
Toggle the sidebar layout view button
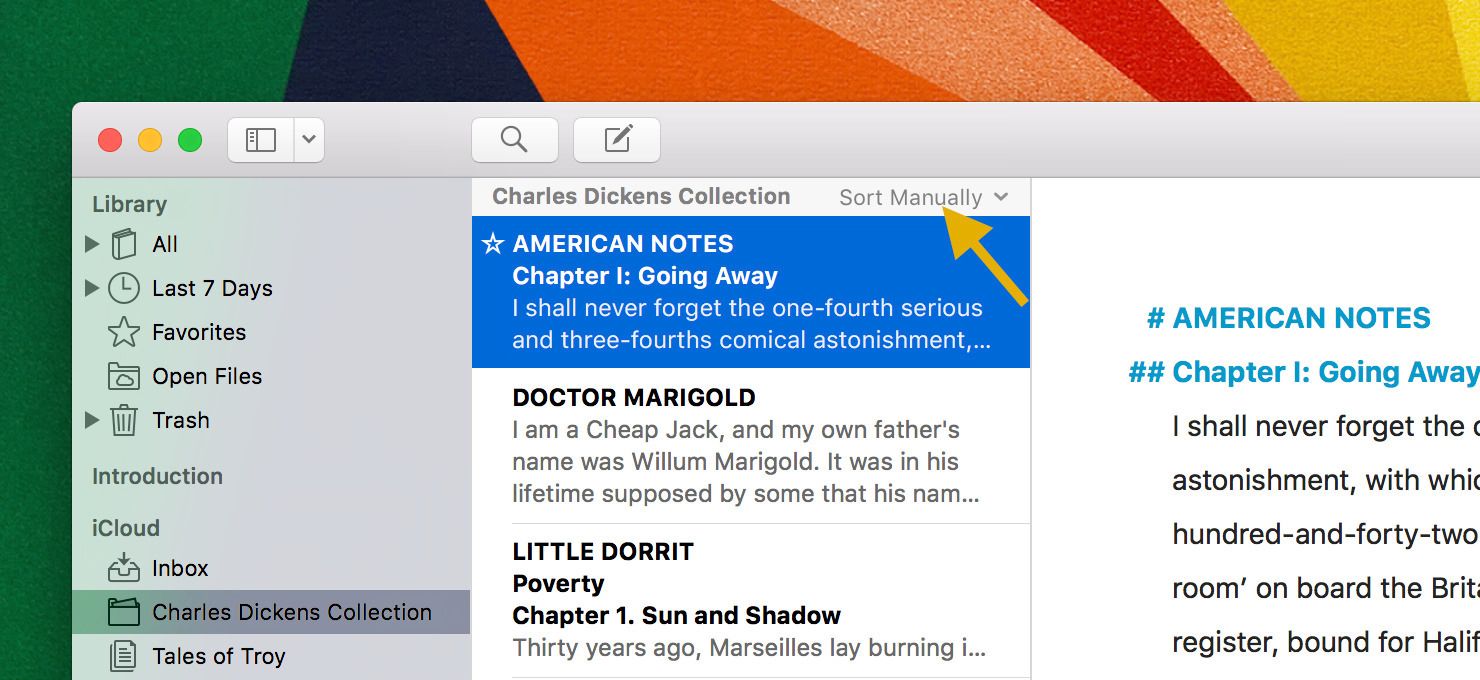pyautogui.click(x=261, y=140)
